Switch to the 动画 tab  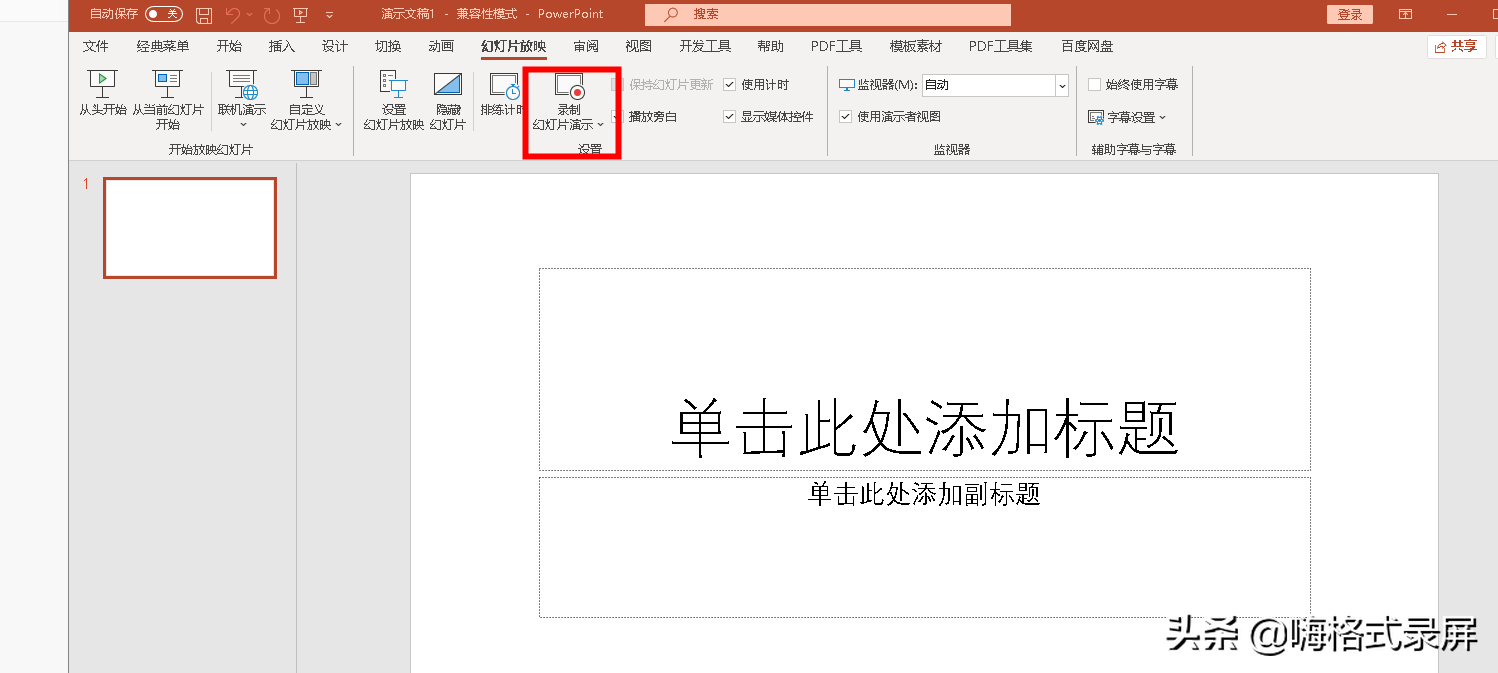tap(441, 46)
